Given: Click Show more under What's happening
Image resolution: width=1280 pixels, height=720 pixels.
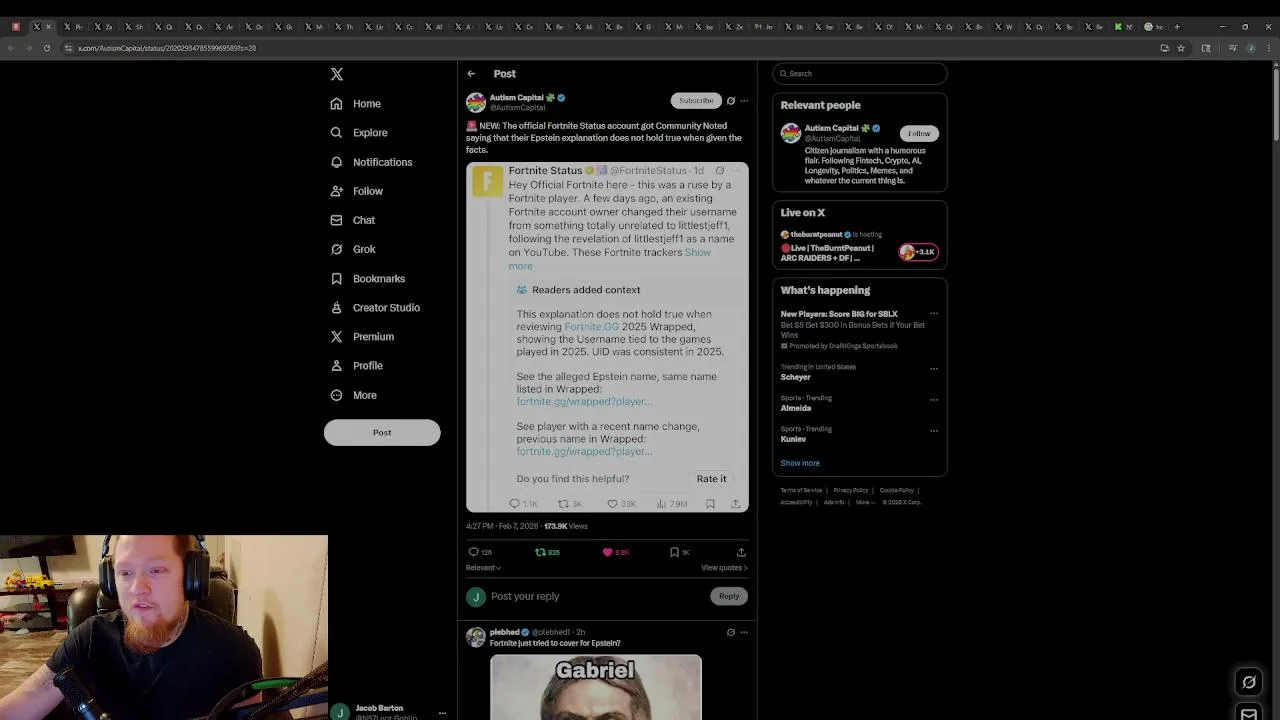Looking at the screenshot, I should tap(800, 463).
